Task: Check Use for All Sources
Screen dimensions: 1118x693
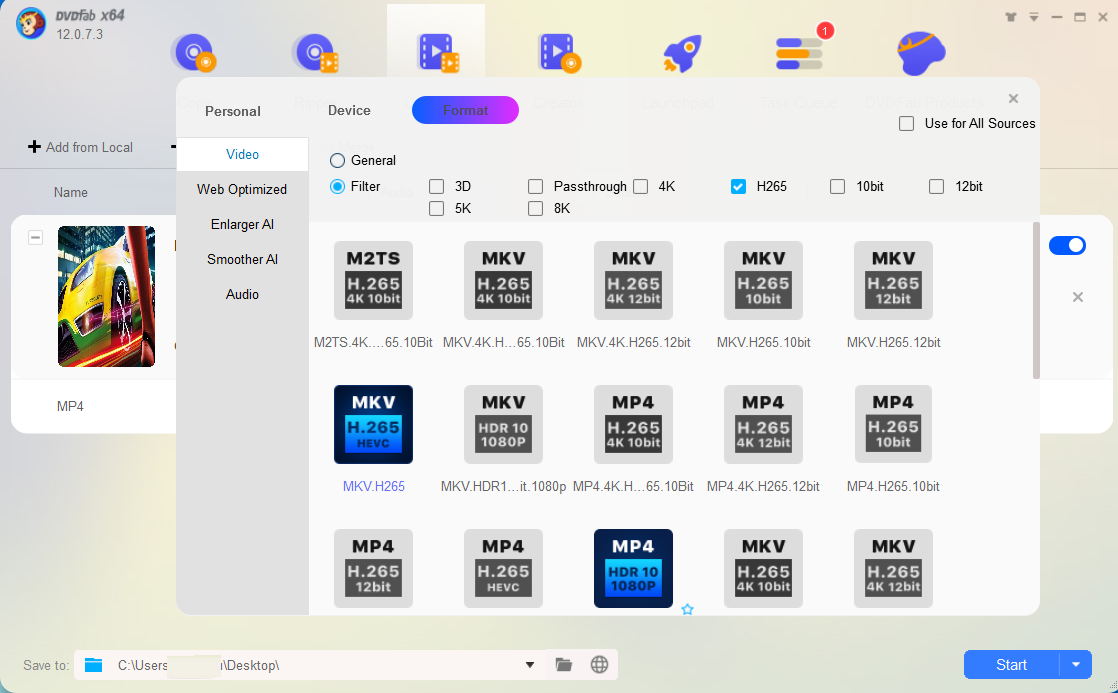Action: (906, 123)
